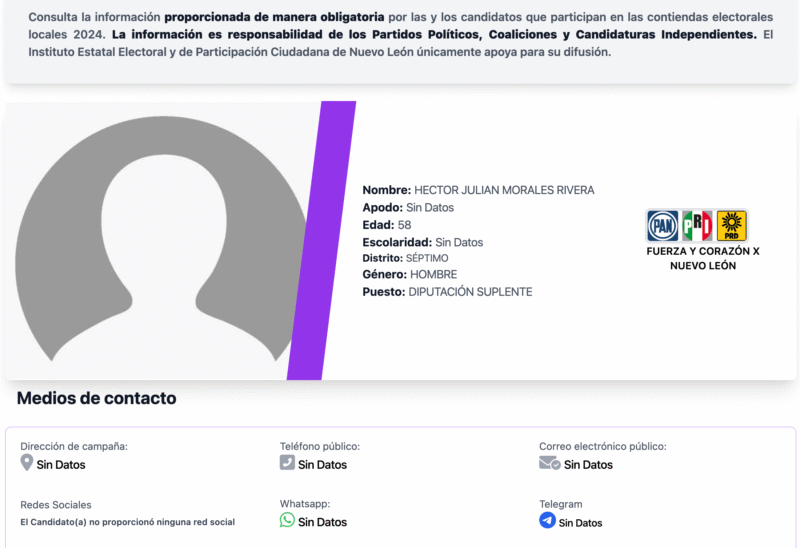The width and height of the screenshot is (800, 548).
Task: Select the PRD party logo
Action: (x=732, y=225)
